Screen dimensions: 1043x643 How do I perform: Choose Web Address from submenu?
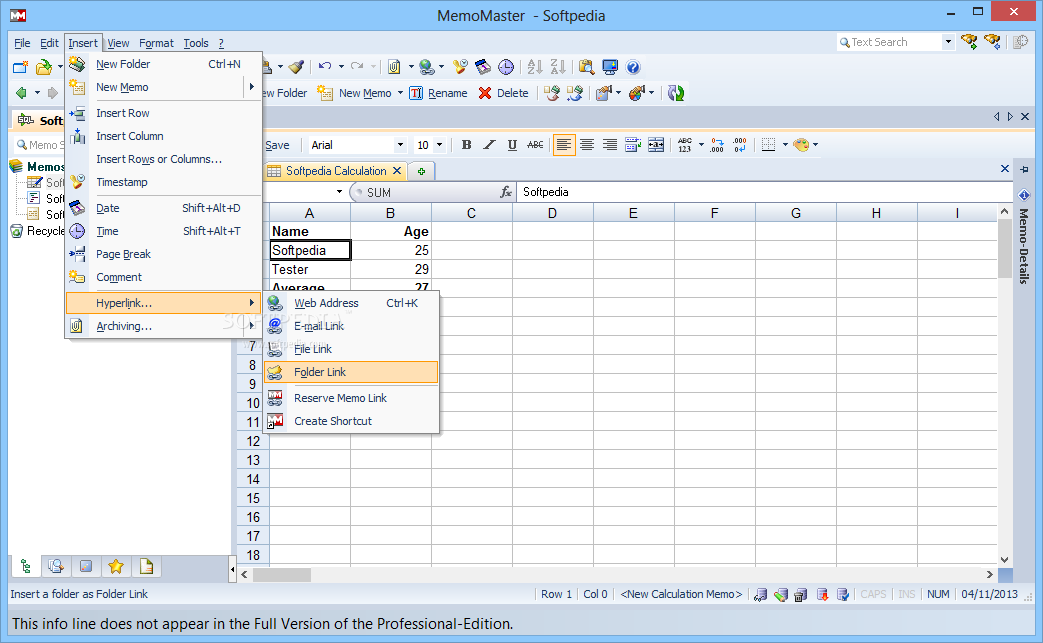351,303
